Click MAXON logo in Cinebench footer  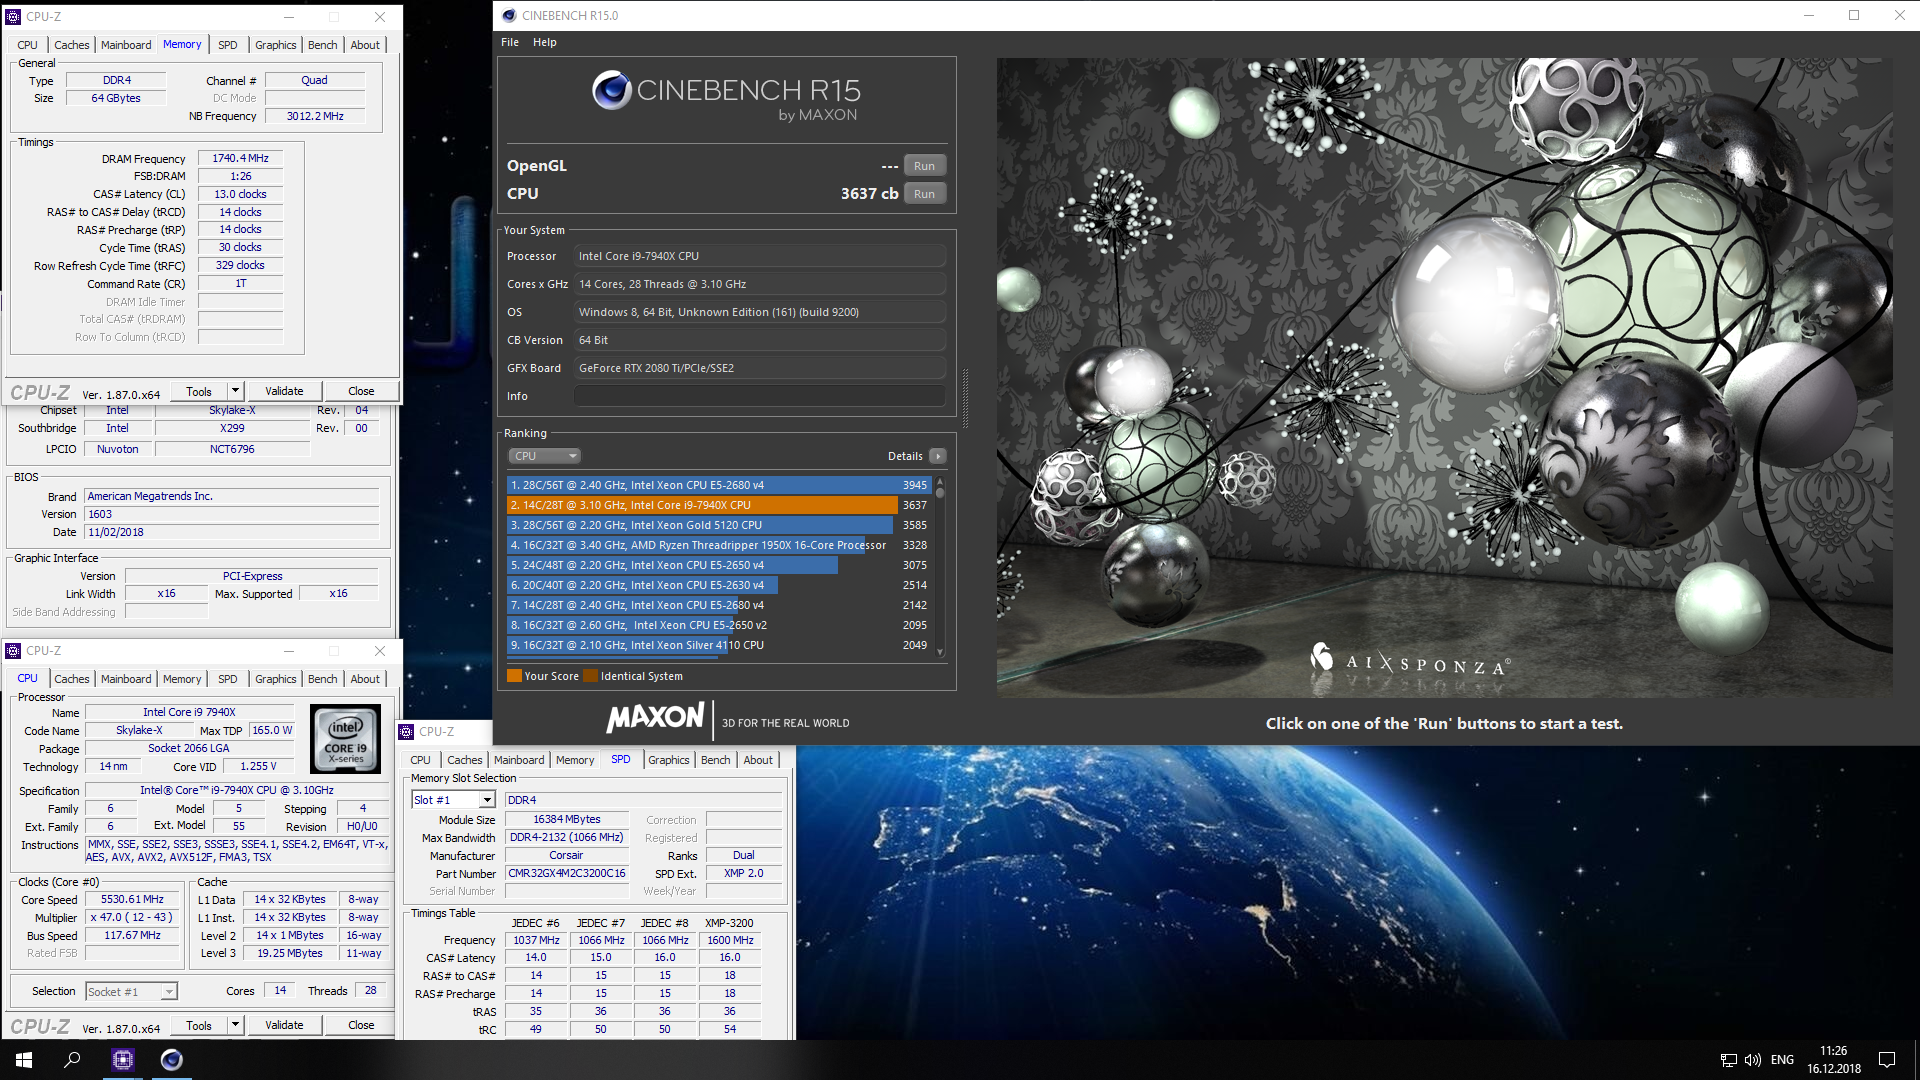coord(656,718)
